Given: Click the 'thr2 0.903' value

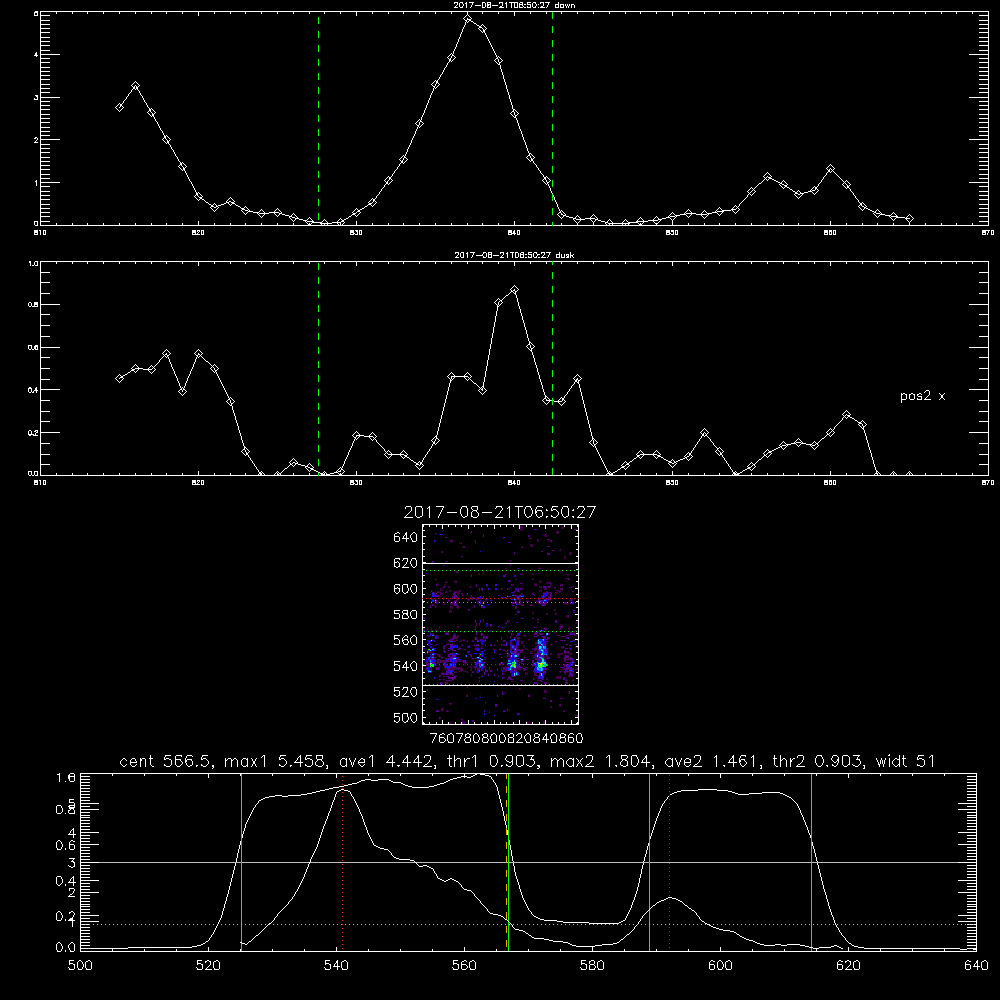Looking at the screenshot, I should (817, 761).
